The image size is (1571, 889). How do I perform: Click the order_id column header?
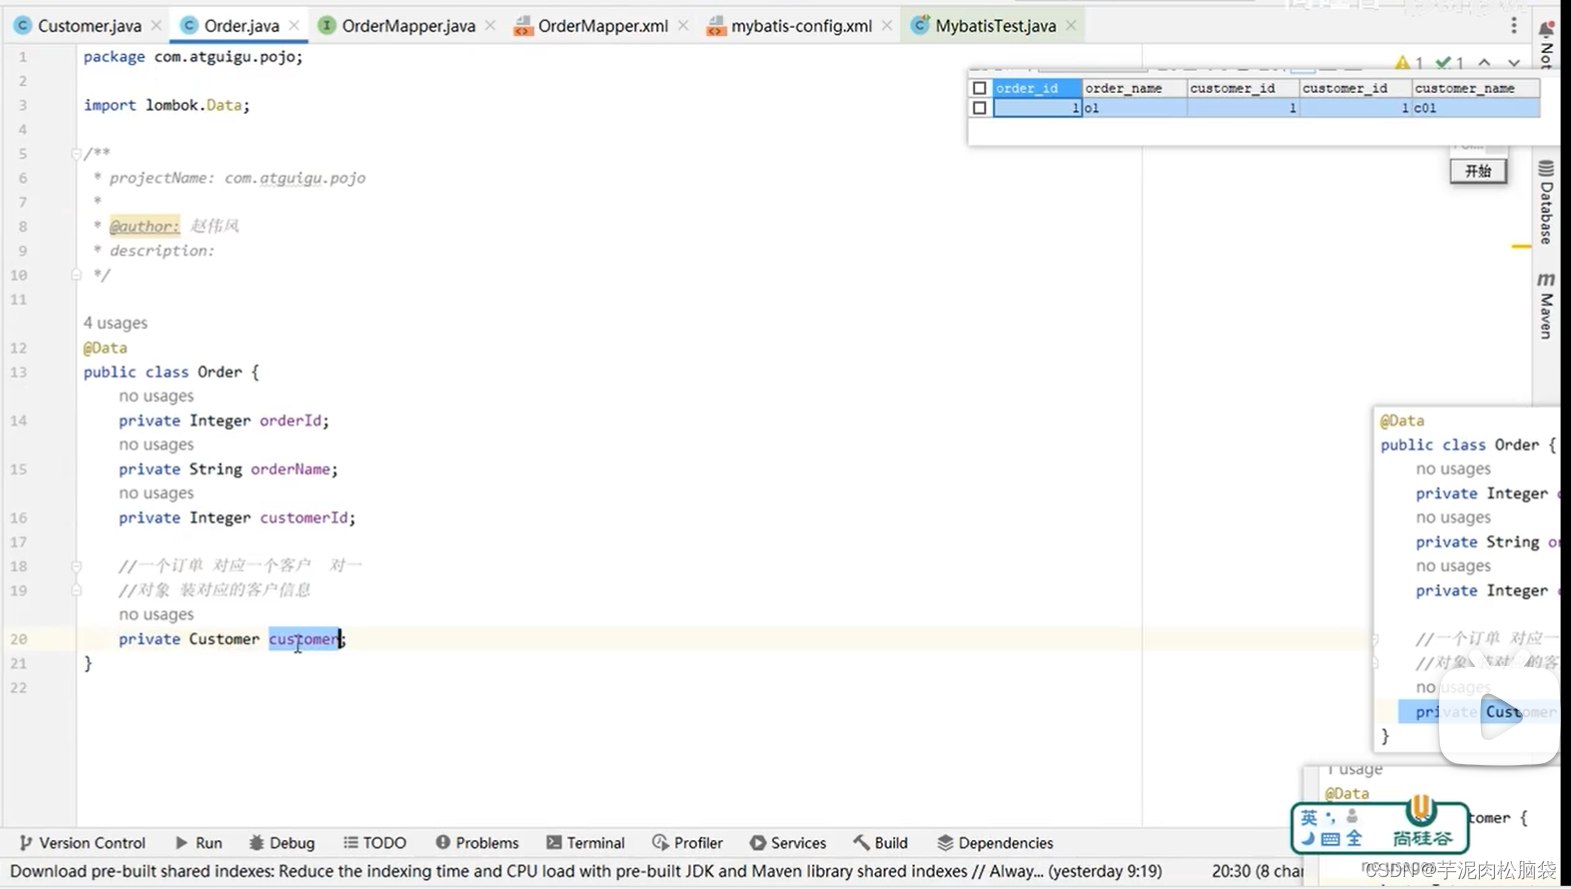[x=1037, y=88]
